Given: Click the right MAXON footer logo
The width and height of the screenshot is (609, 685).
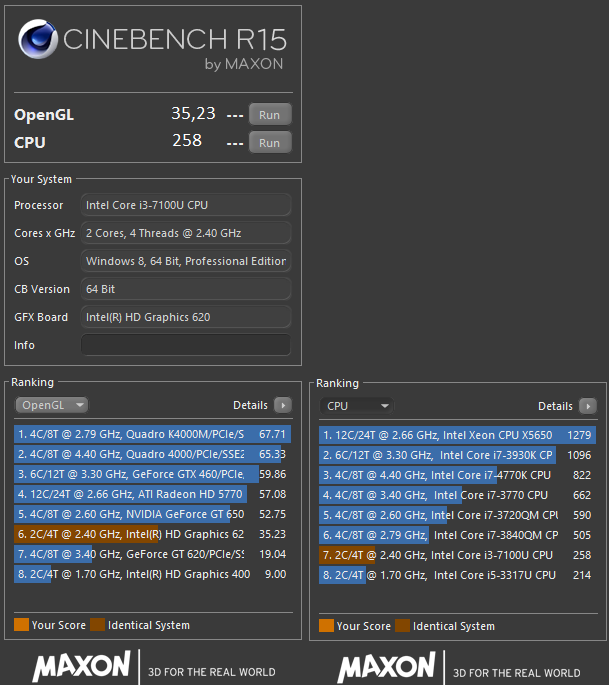Looking at the screenshot, I should [386, 667].
